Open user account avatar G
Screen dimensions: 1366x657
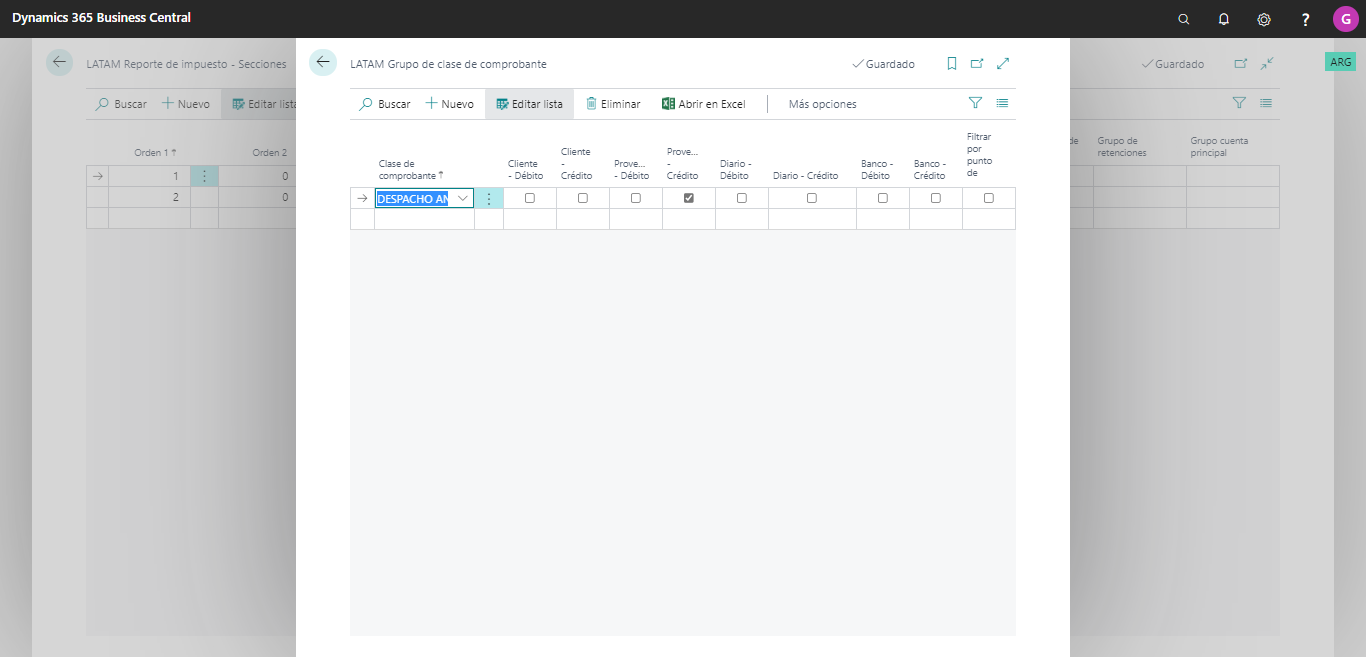1345,19
